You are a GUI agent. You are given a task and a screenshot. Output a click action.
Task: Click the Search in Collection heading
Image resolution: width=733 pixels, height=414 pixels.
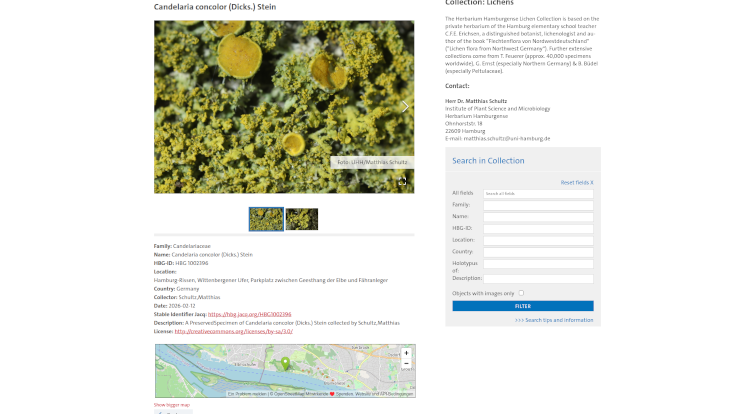488,161
